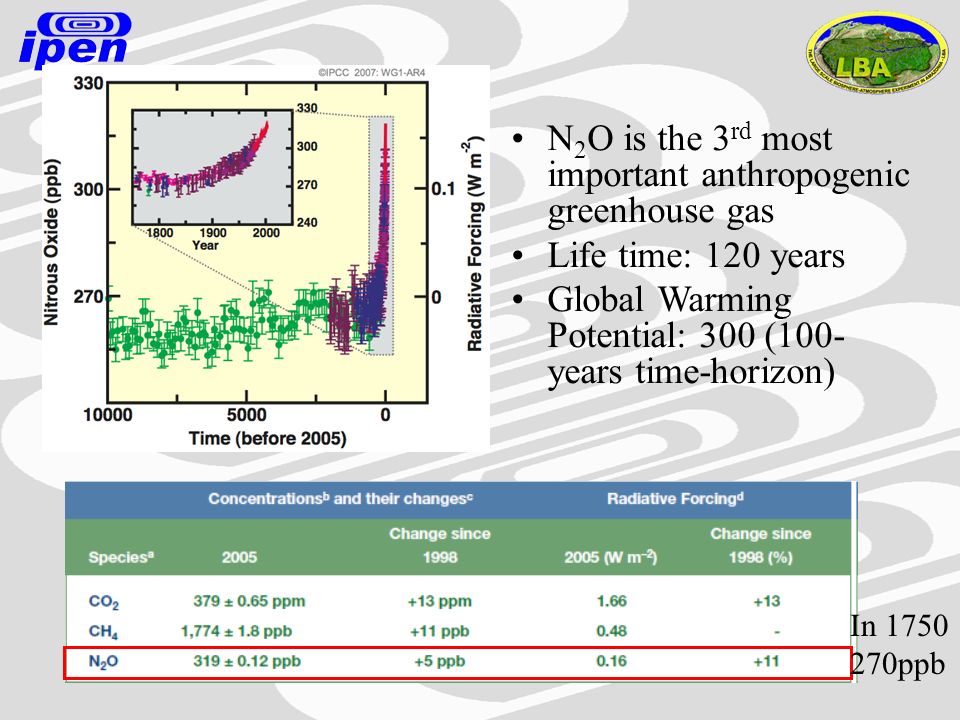The image size is (960, 720).
Task: Click the IPCC 2007: WG1-AR4 credit
Action: pyautogui.click(x=372, y=72)
